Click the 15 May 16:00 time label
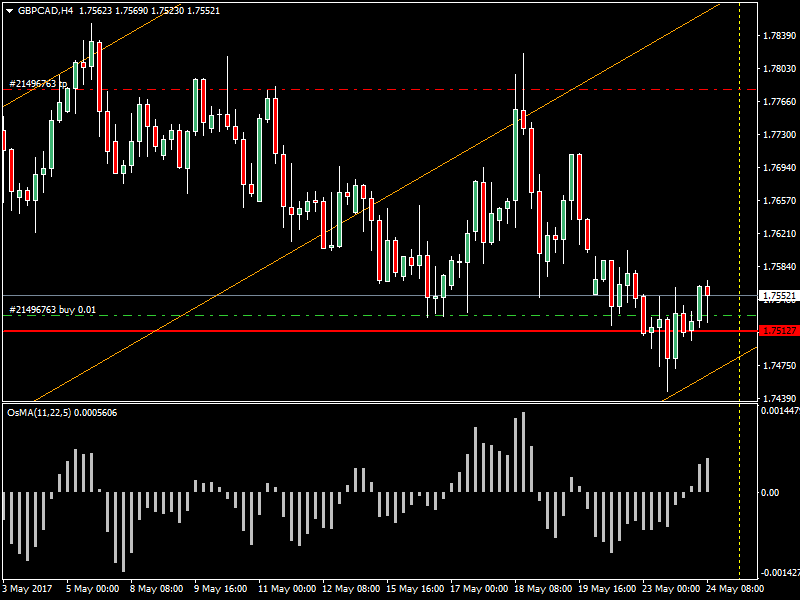This screenshot has height=600, width=800. pyautogui.click(x=415, y=588)
